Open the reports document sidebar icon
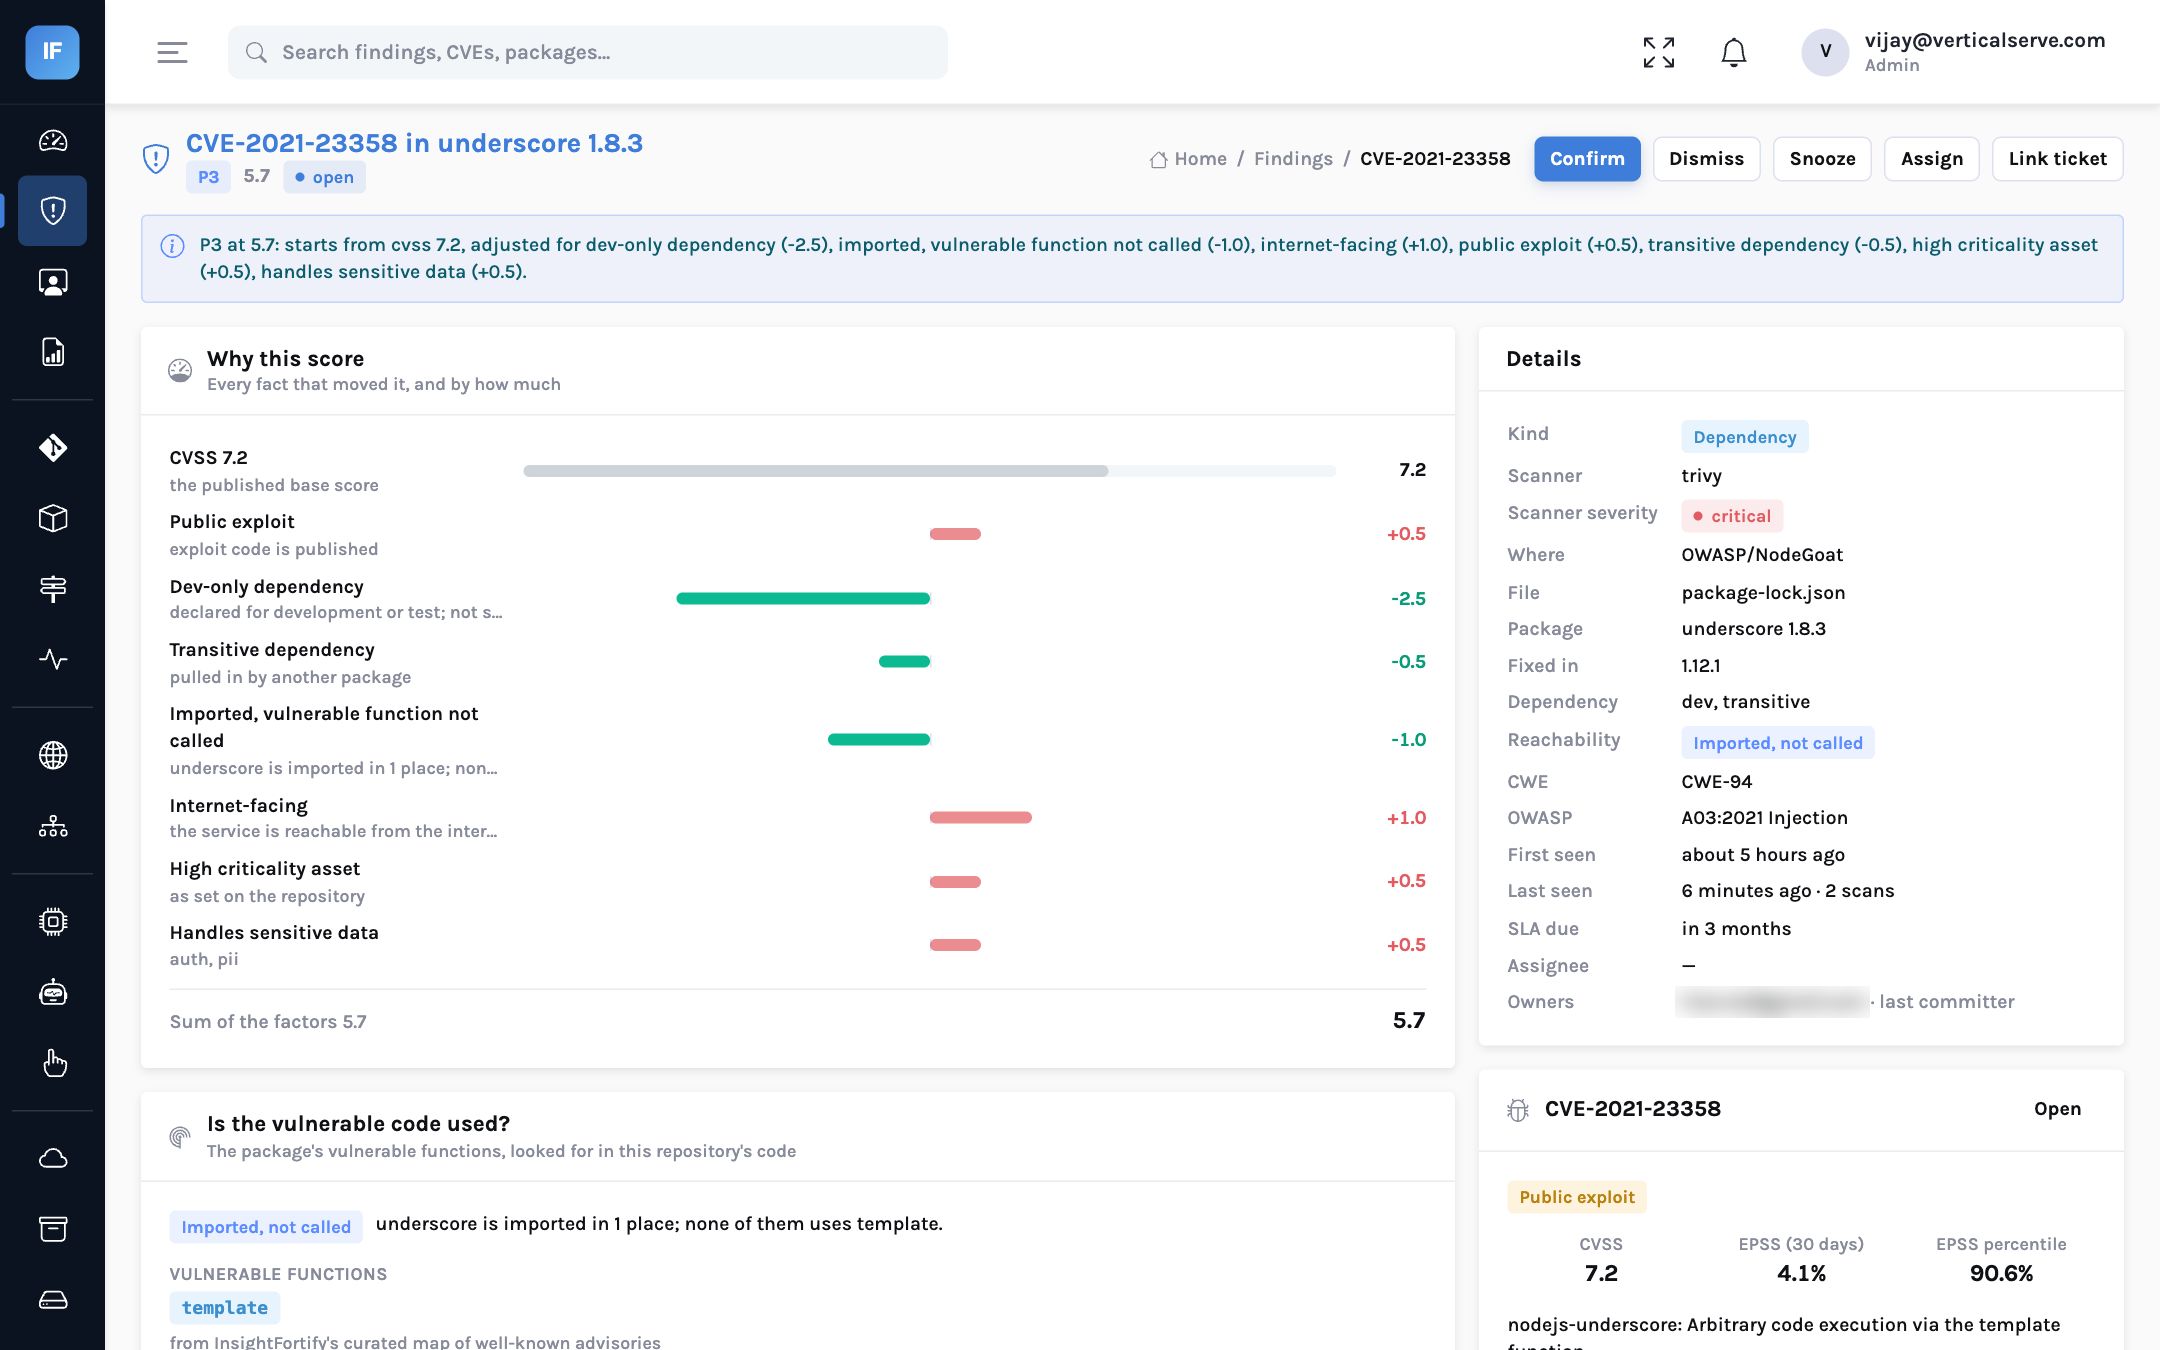This screenshot has height=1350, width=2160. tap(53, 352)
